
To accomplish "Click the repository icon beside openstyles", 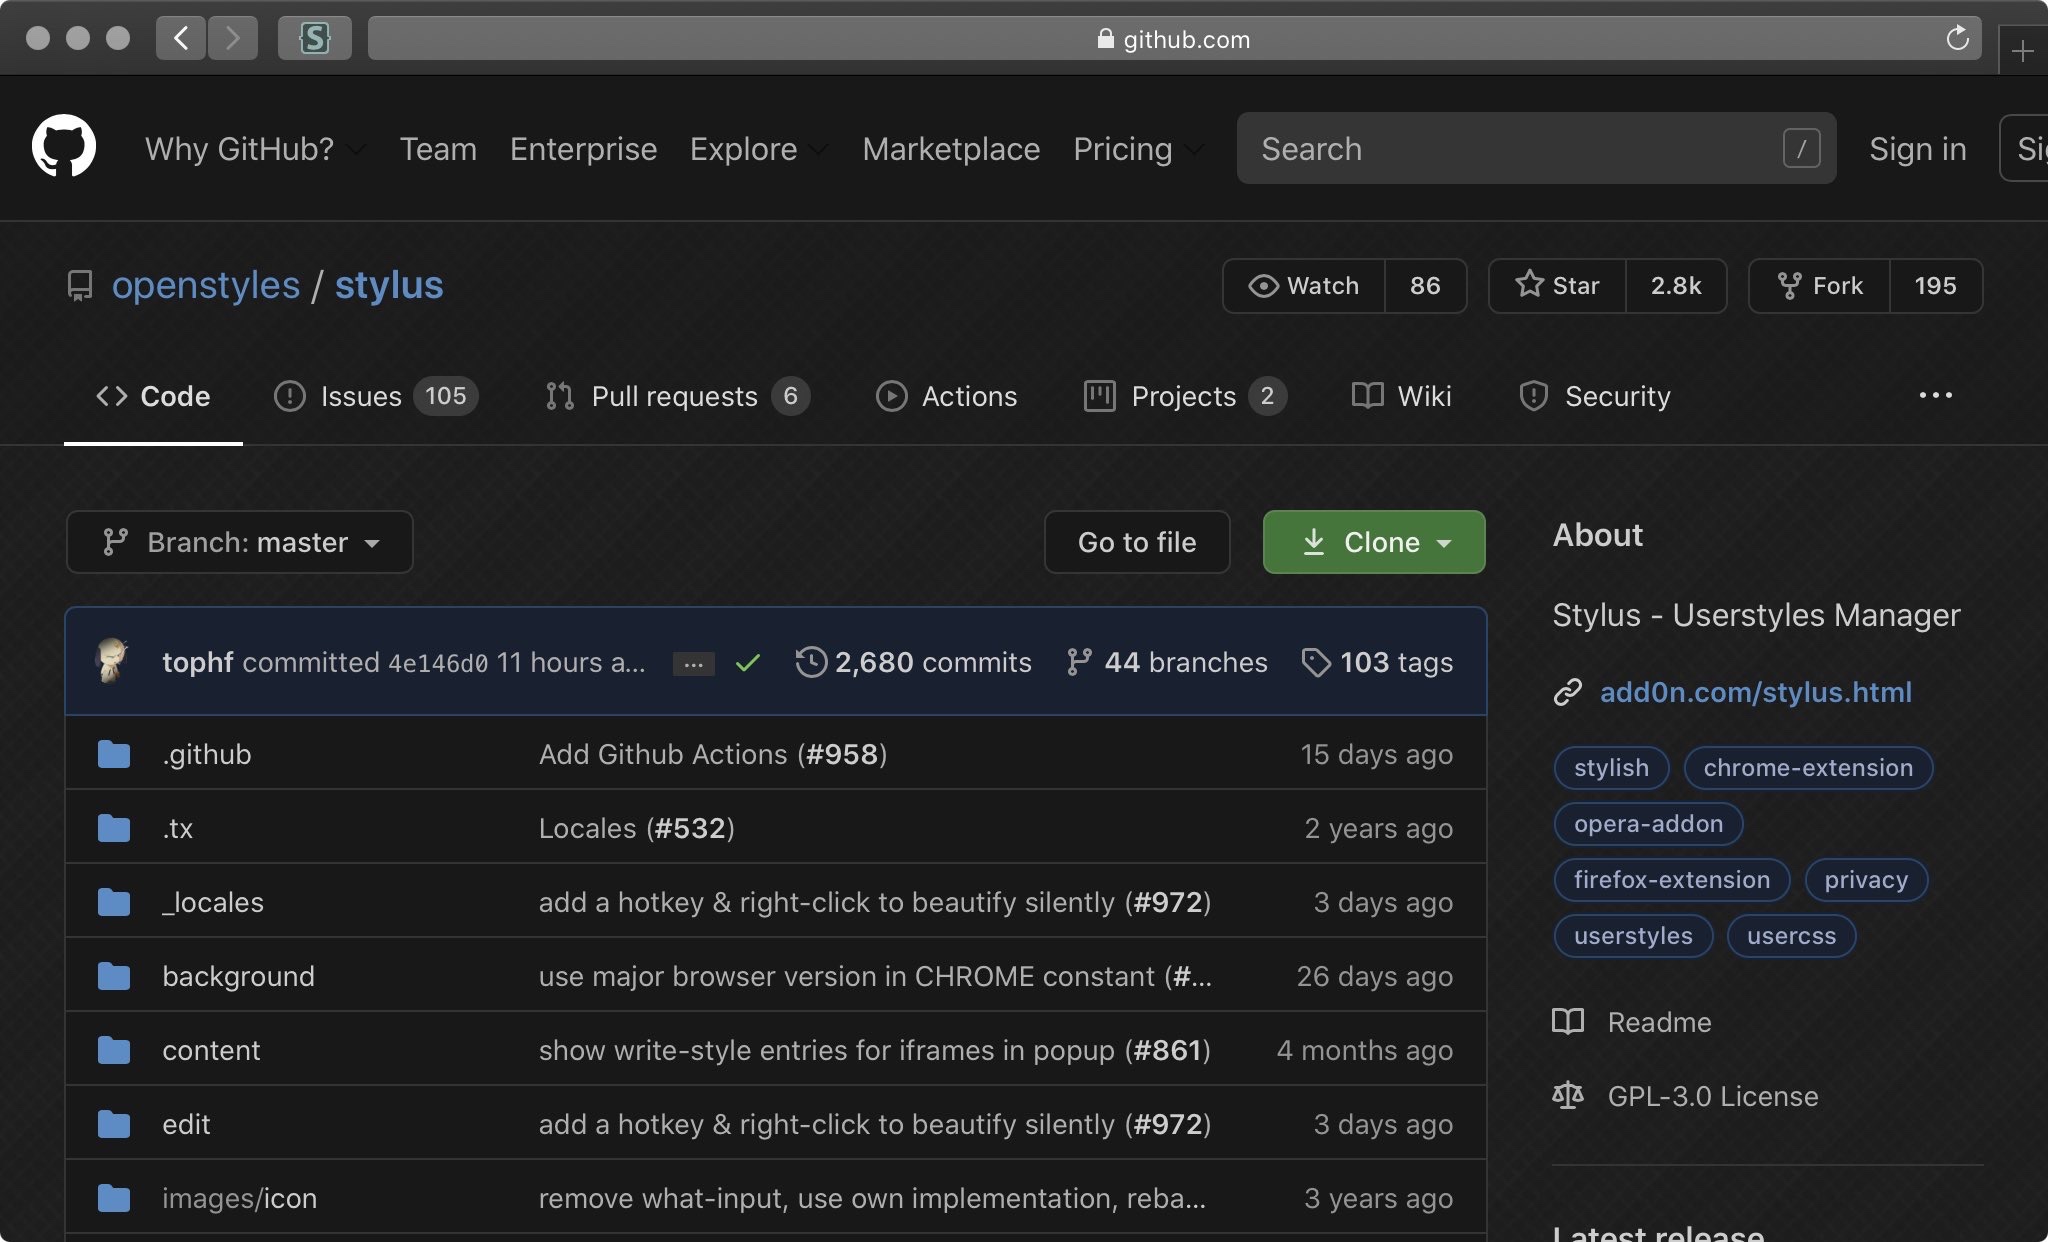I will tap(80, 286).
